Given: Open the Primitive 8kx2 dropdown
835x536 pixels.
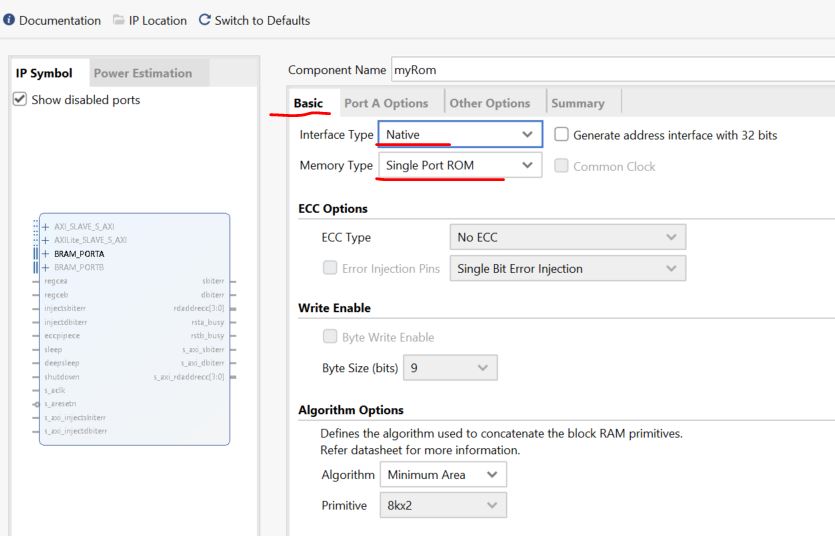Looking at the screenshot, I should [x=443, y=506].
